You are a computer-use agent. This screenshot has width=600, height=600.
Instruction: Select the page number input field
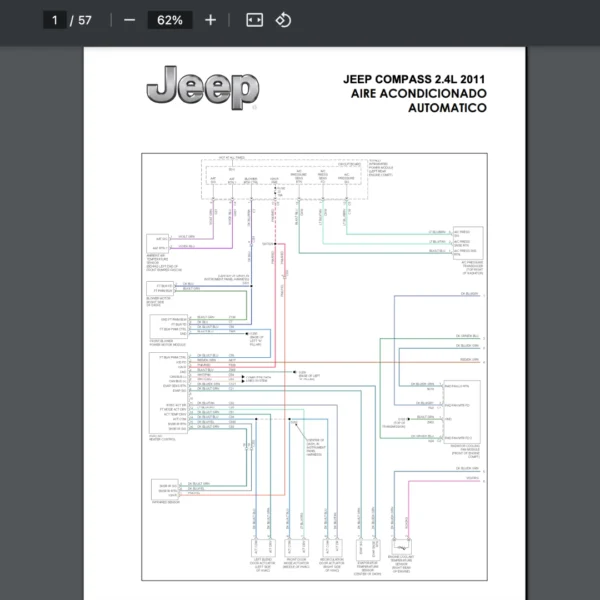pos(55,20)
